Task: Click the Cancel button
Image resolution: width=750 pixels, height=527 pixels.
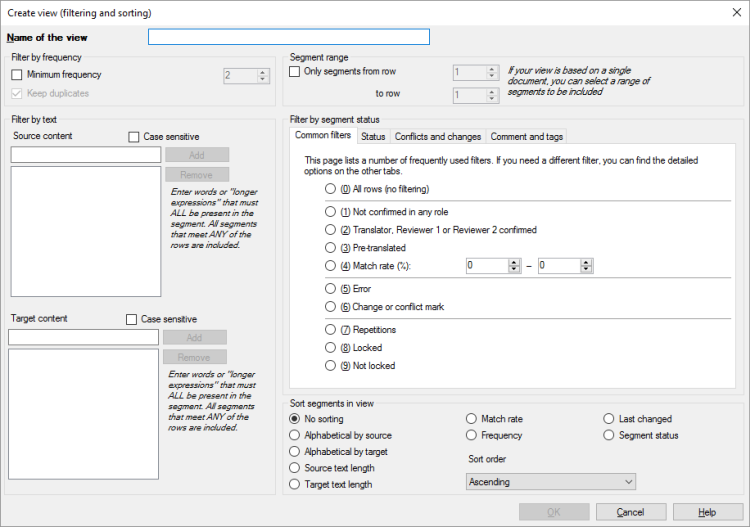Action: (x=630, y=512)
